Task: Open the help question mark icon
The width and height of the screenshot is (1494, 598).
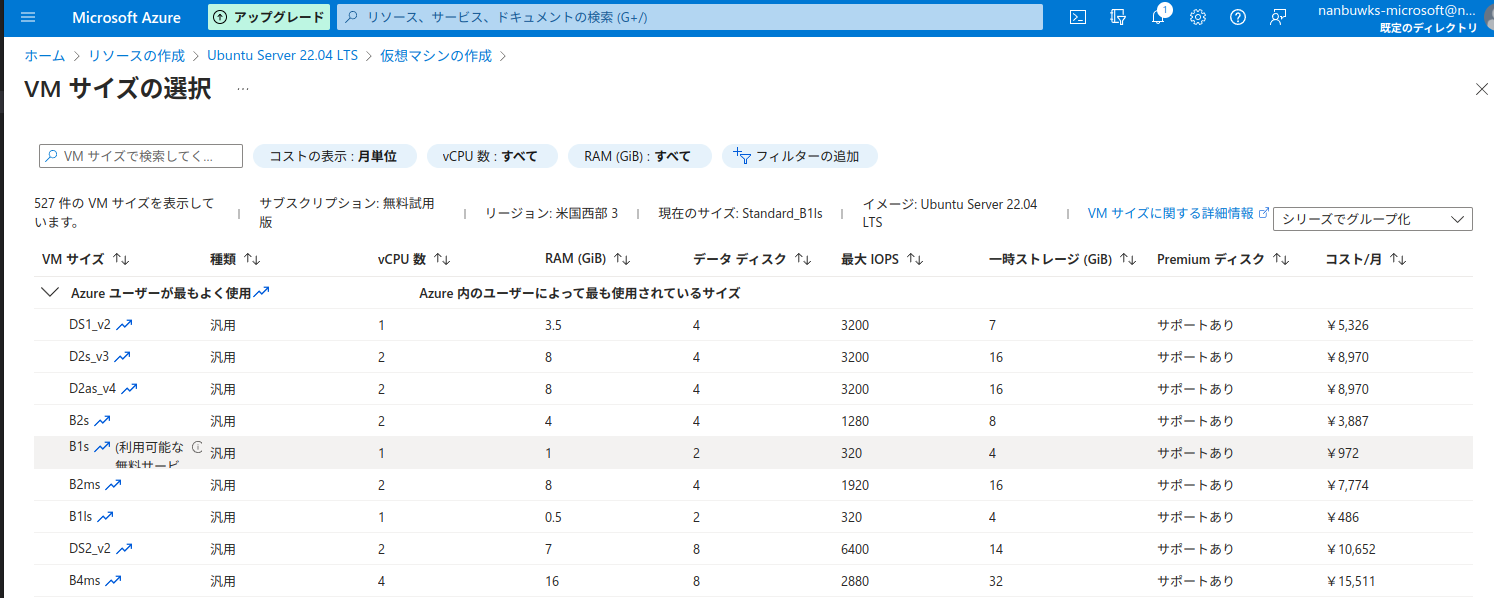Action: coord(1238,17)
